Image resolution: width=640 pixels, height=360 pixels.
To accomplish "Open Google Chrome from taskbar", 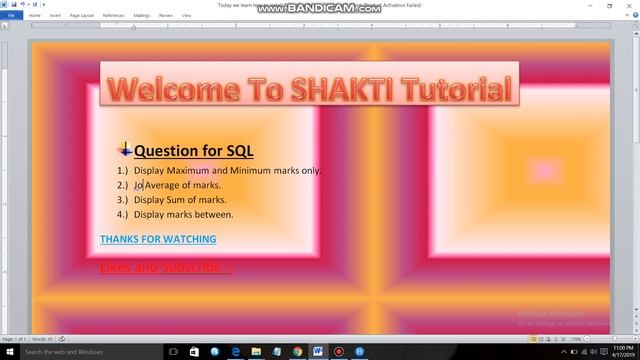I will (298, 352).
